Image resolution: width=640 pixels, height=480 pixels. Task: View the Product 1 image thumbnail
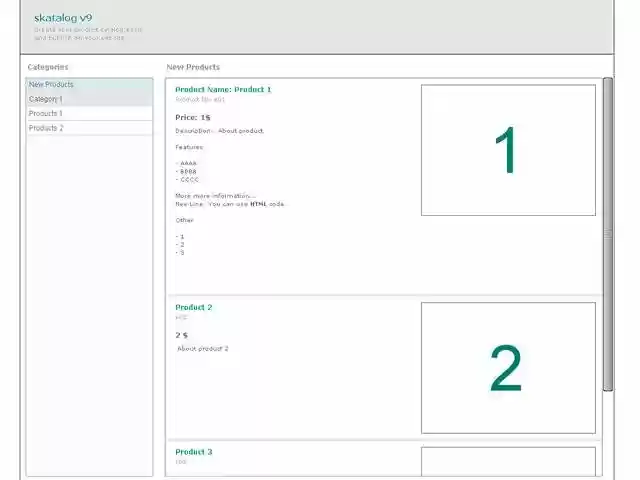click(x=508, y=150)
